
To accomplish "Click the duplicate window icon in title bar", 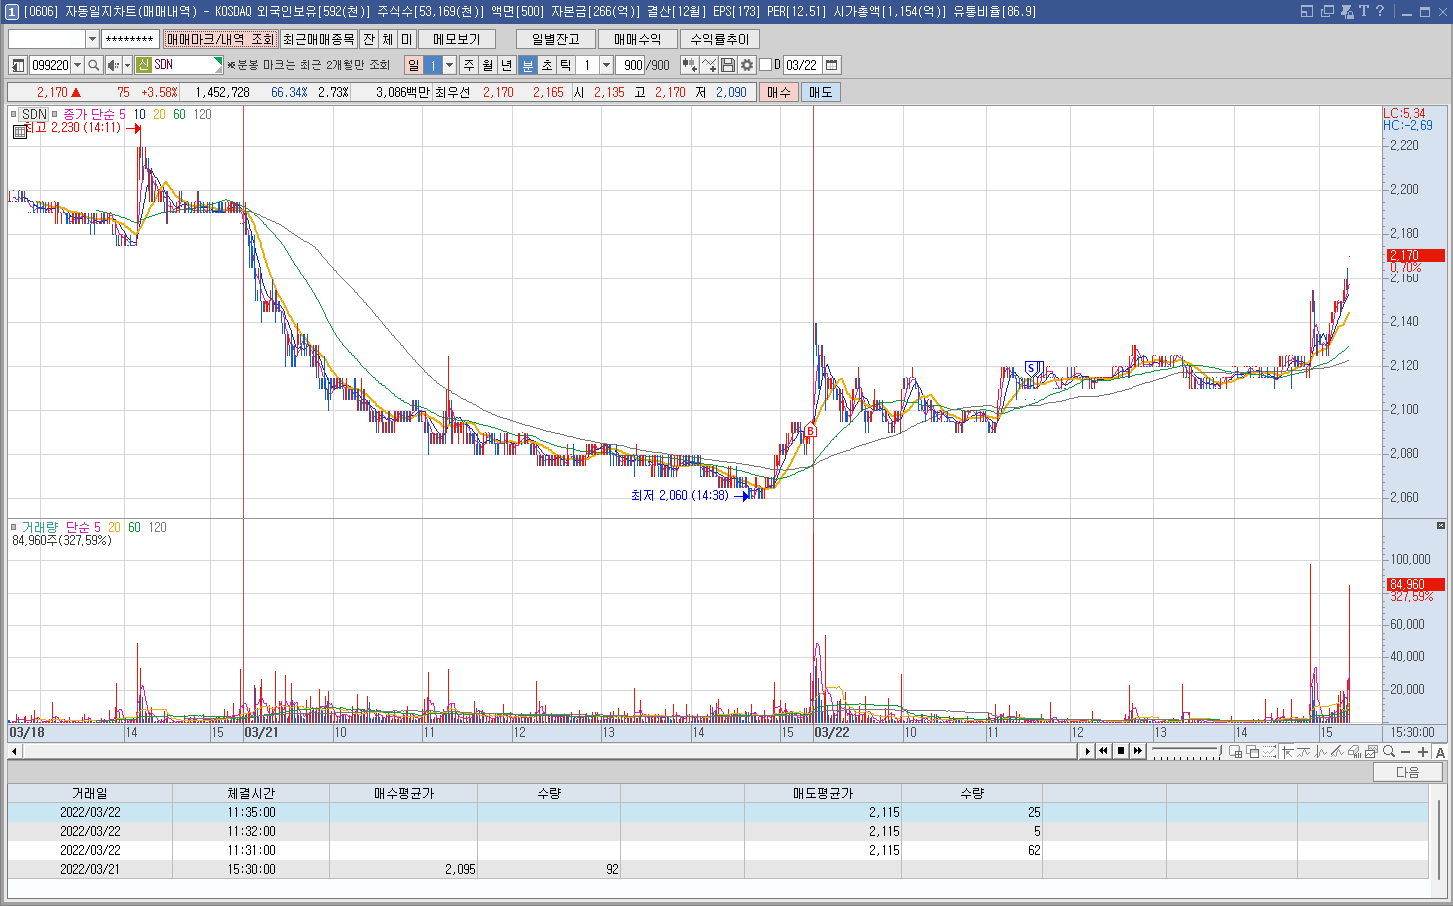I will pyautogui.click(x=1327, y=11).
